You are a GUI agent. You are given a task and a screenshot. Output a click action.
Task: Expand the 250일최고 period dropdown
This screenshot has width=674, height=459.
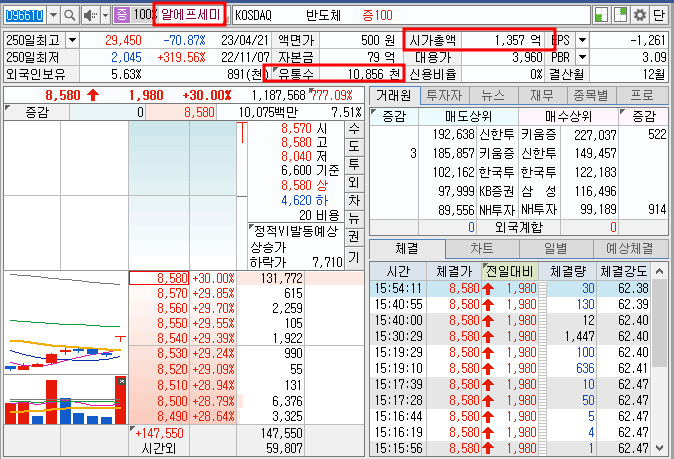pos(72,40)
